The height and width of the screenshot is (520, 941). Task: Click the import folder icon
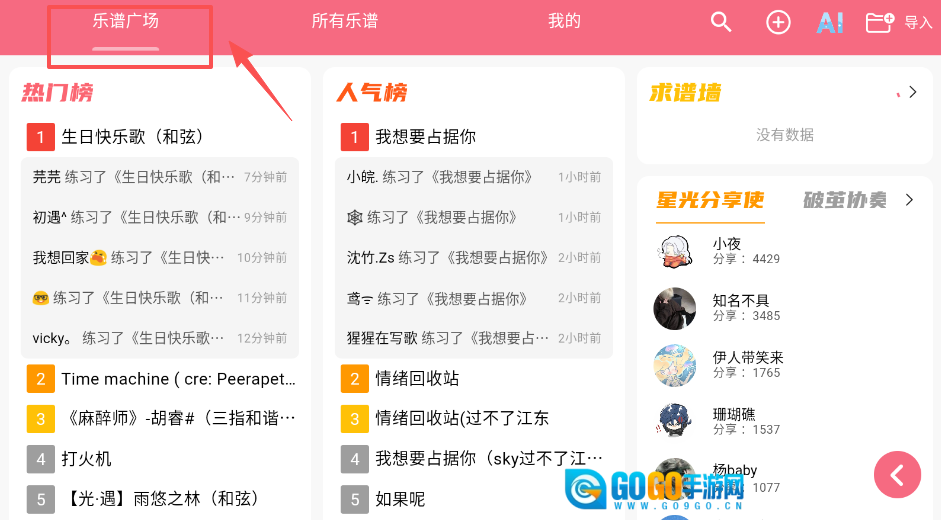click(880, 22)
